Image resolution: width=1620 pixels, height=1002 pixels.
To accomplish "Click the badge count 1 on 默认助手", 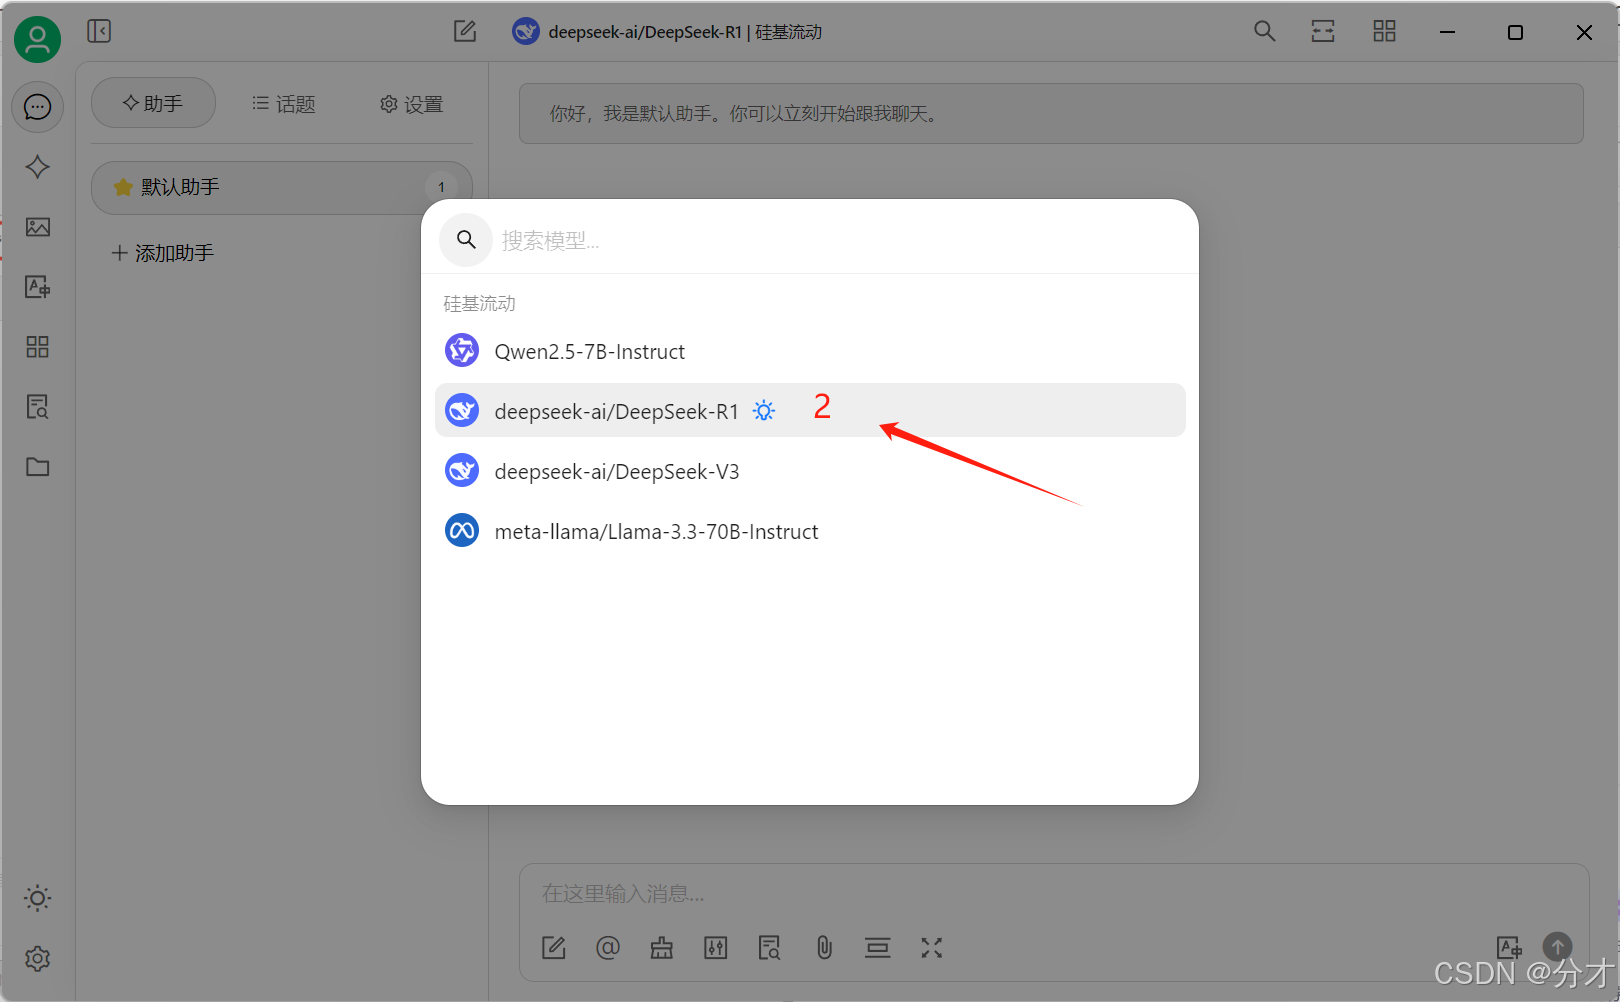I will coord(441,187).
